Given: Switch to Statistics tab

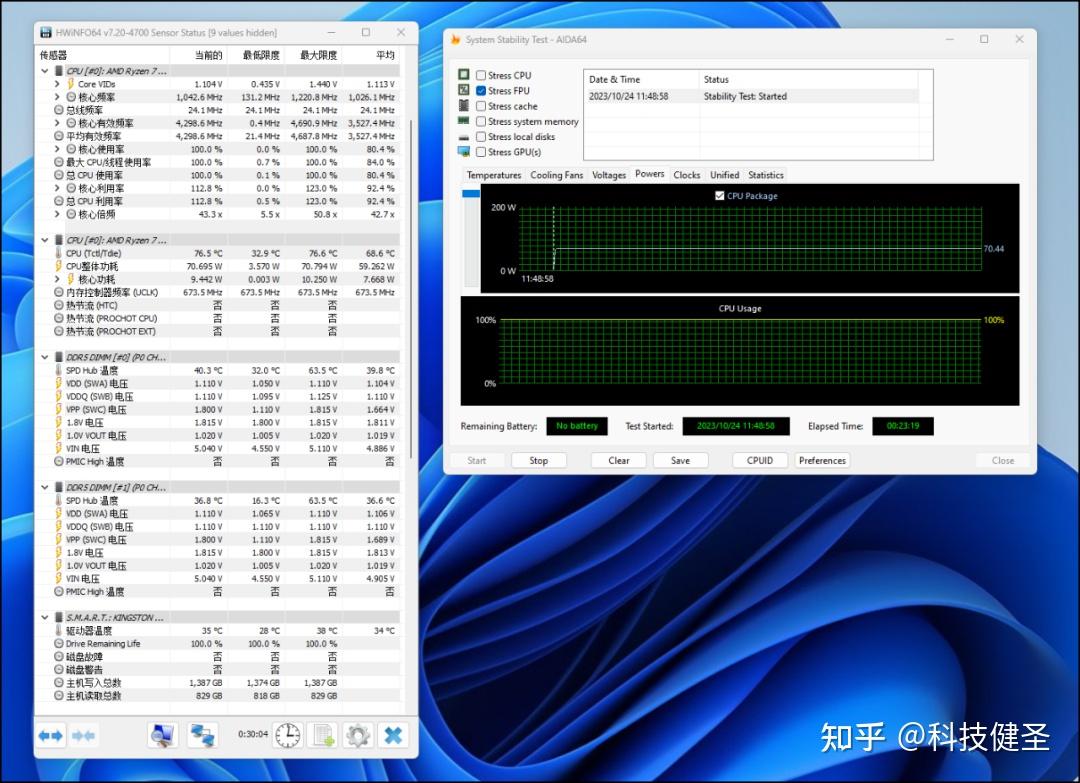Looking at the screenshot, I should pos(766,175).
